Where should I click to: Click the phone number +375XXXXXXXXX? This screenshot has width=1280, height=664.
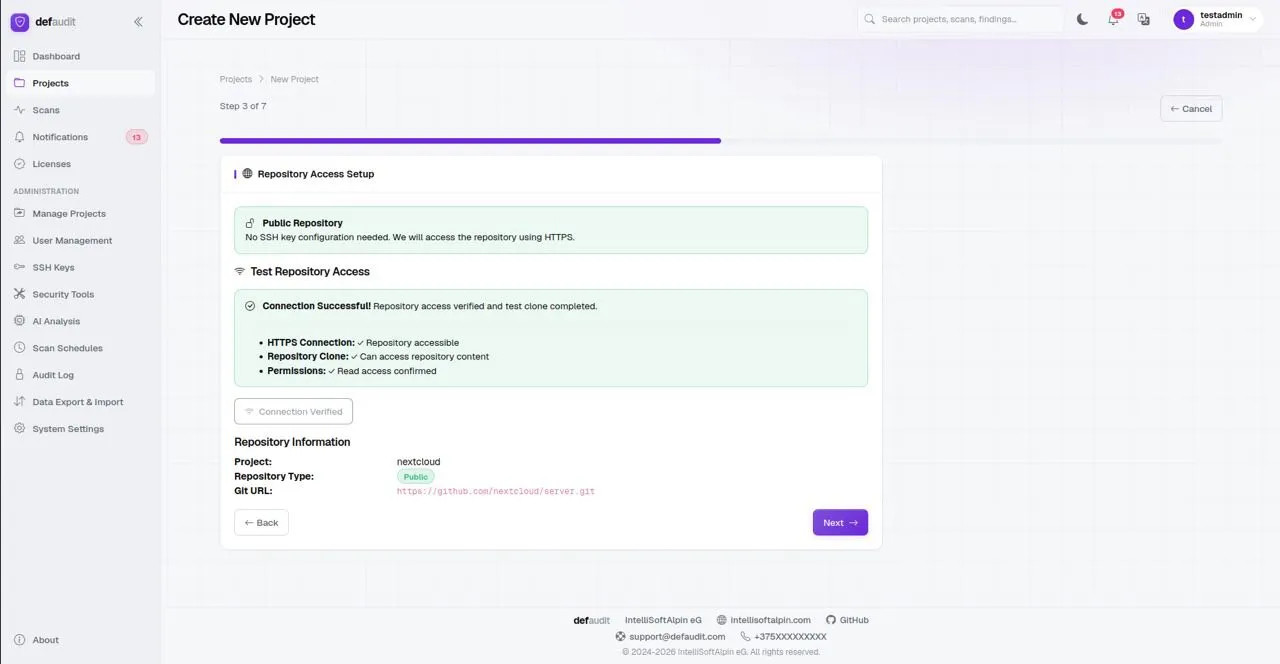(x=783, y=636)
